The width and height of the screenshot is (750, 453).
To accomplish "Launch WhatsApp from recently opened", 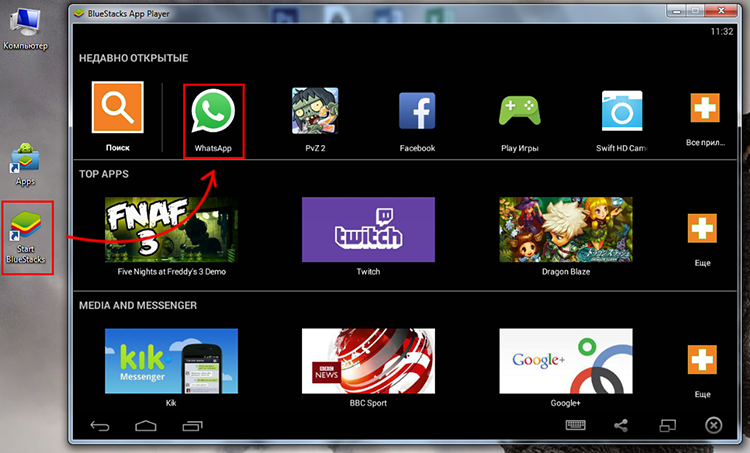I will [x=213, y=111].
